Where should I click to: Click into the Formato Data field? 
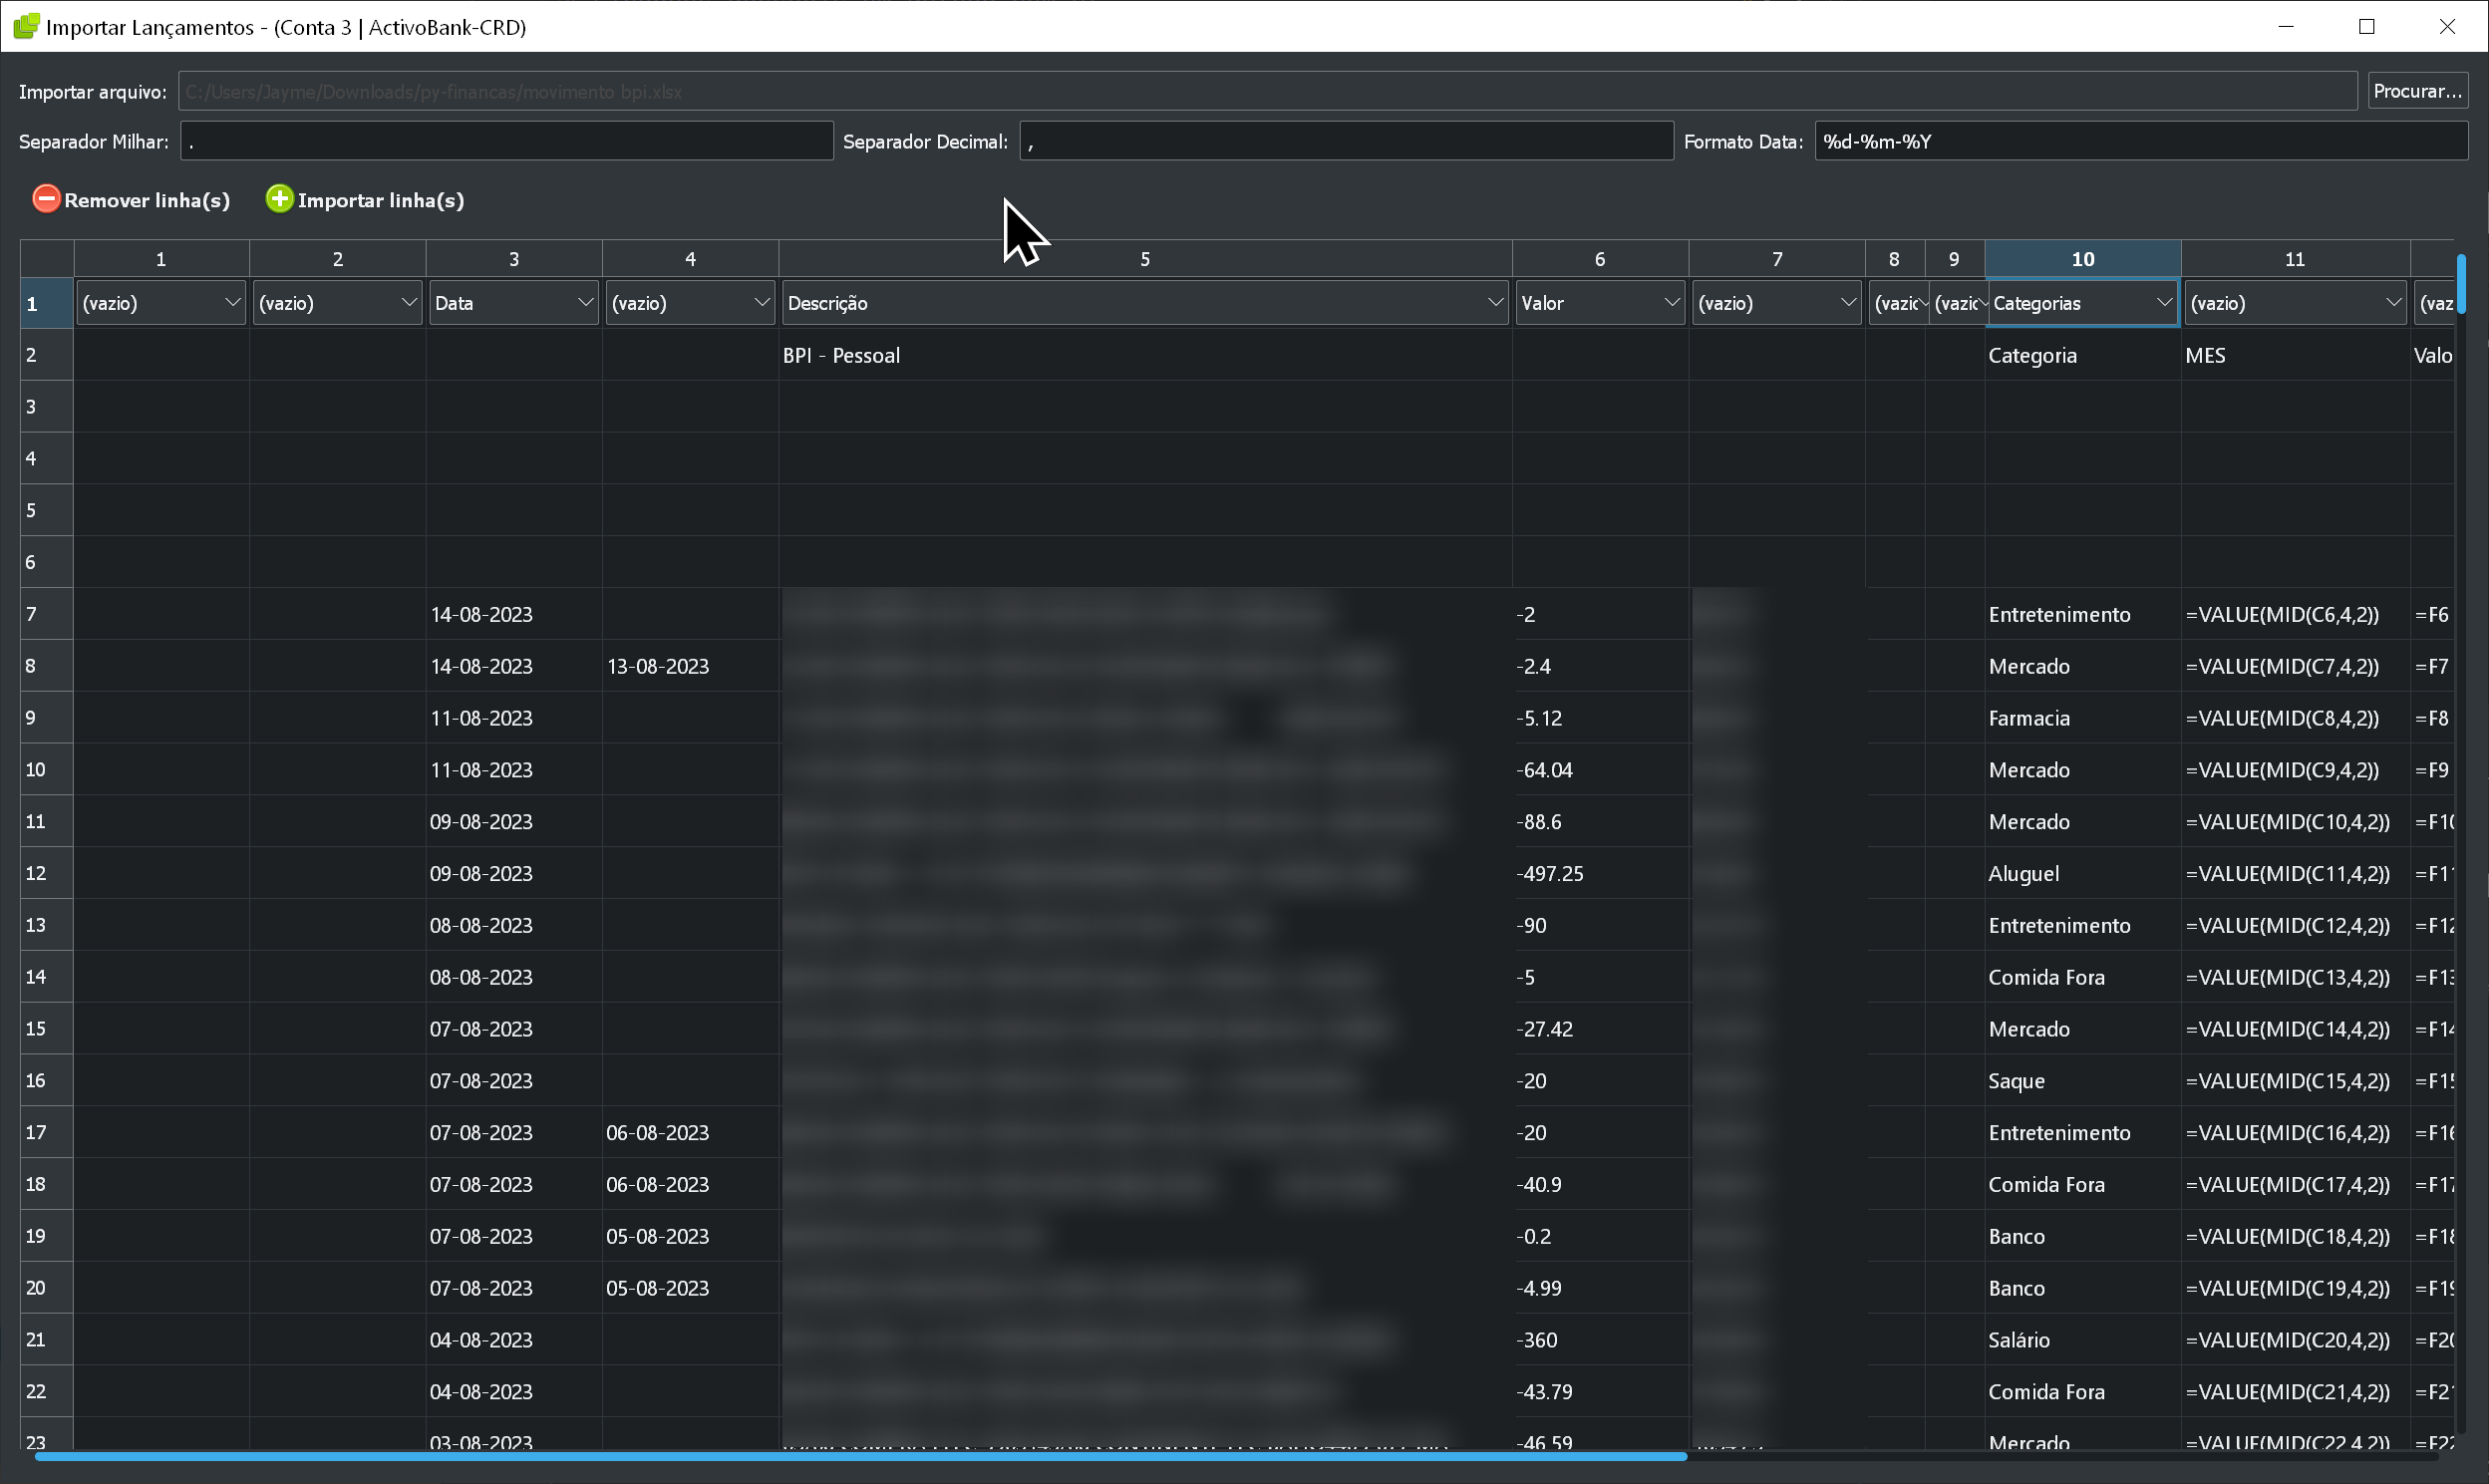(2140, 141)
